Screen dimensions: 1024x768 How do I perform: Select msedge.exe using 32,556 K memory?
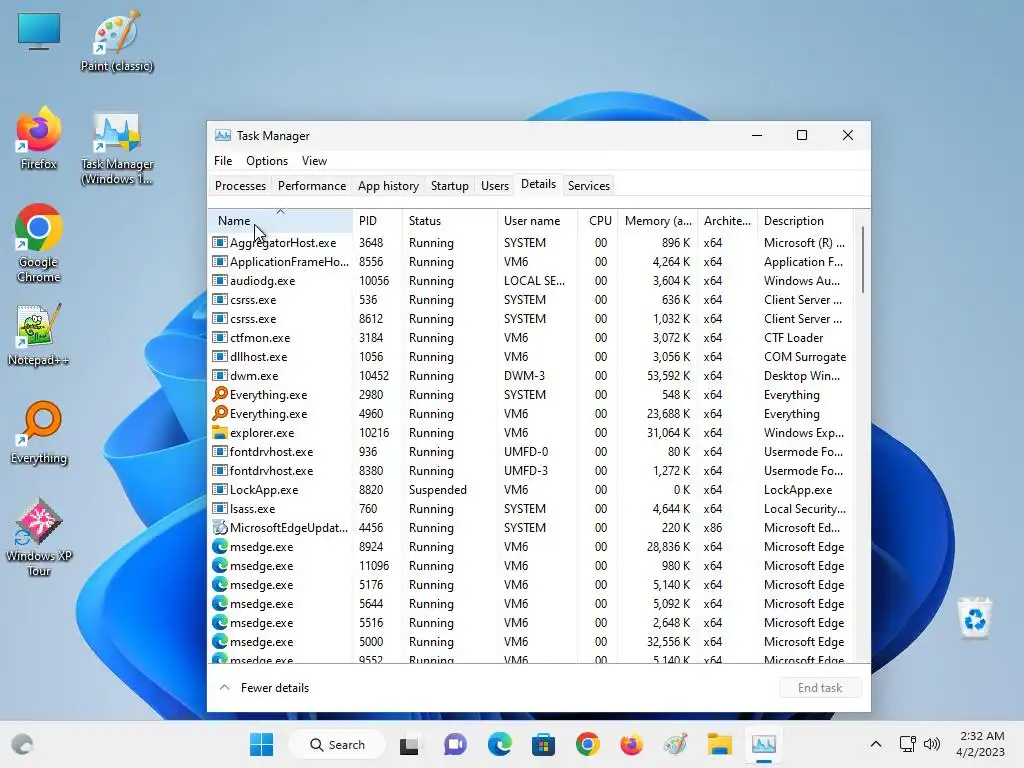530,642
